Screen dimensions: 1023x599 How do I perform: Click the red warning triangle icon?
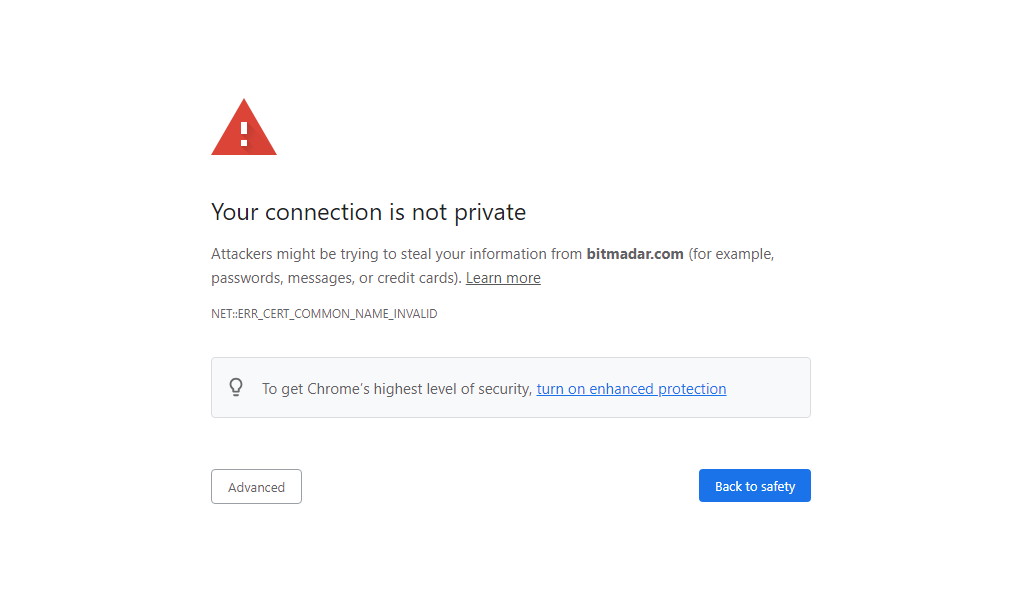point(244,127)
